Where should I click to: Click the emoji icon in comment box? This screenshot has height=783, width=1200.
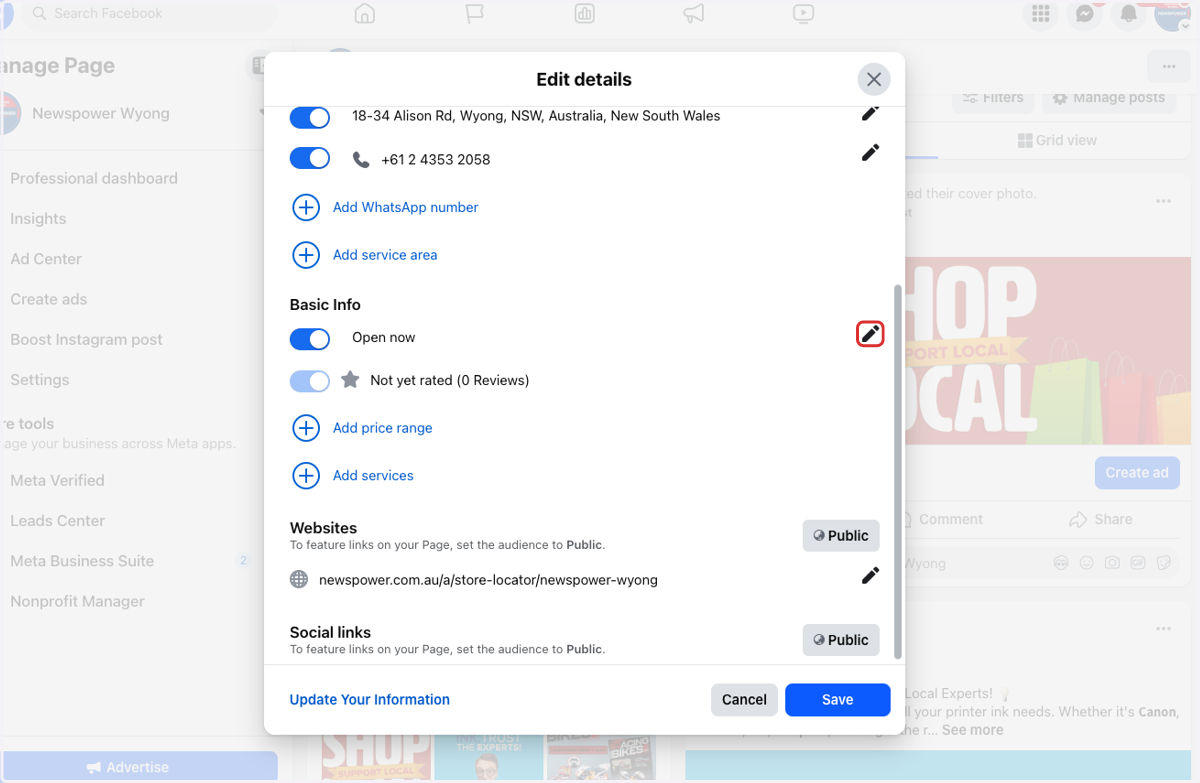tap(1086, 564)
